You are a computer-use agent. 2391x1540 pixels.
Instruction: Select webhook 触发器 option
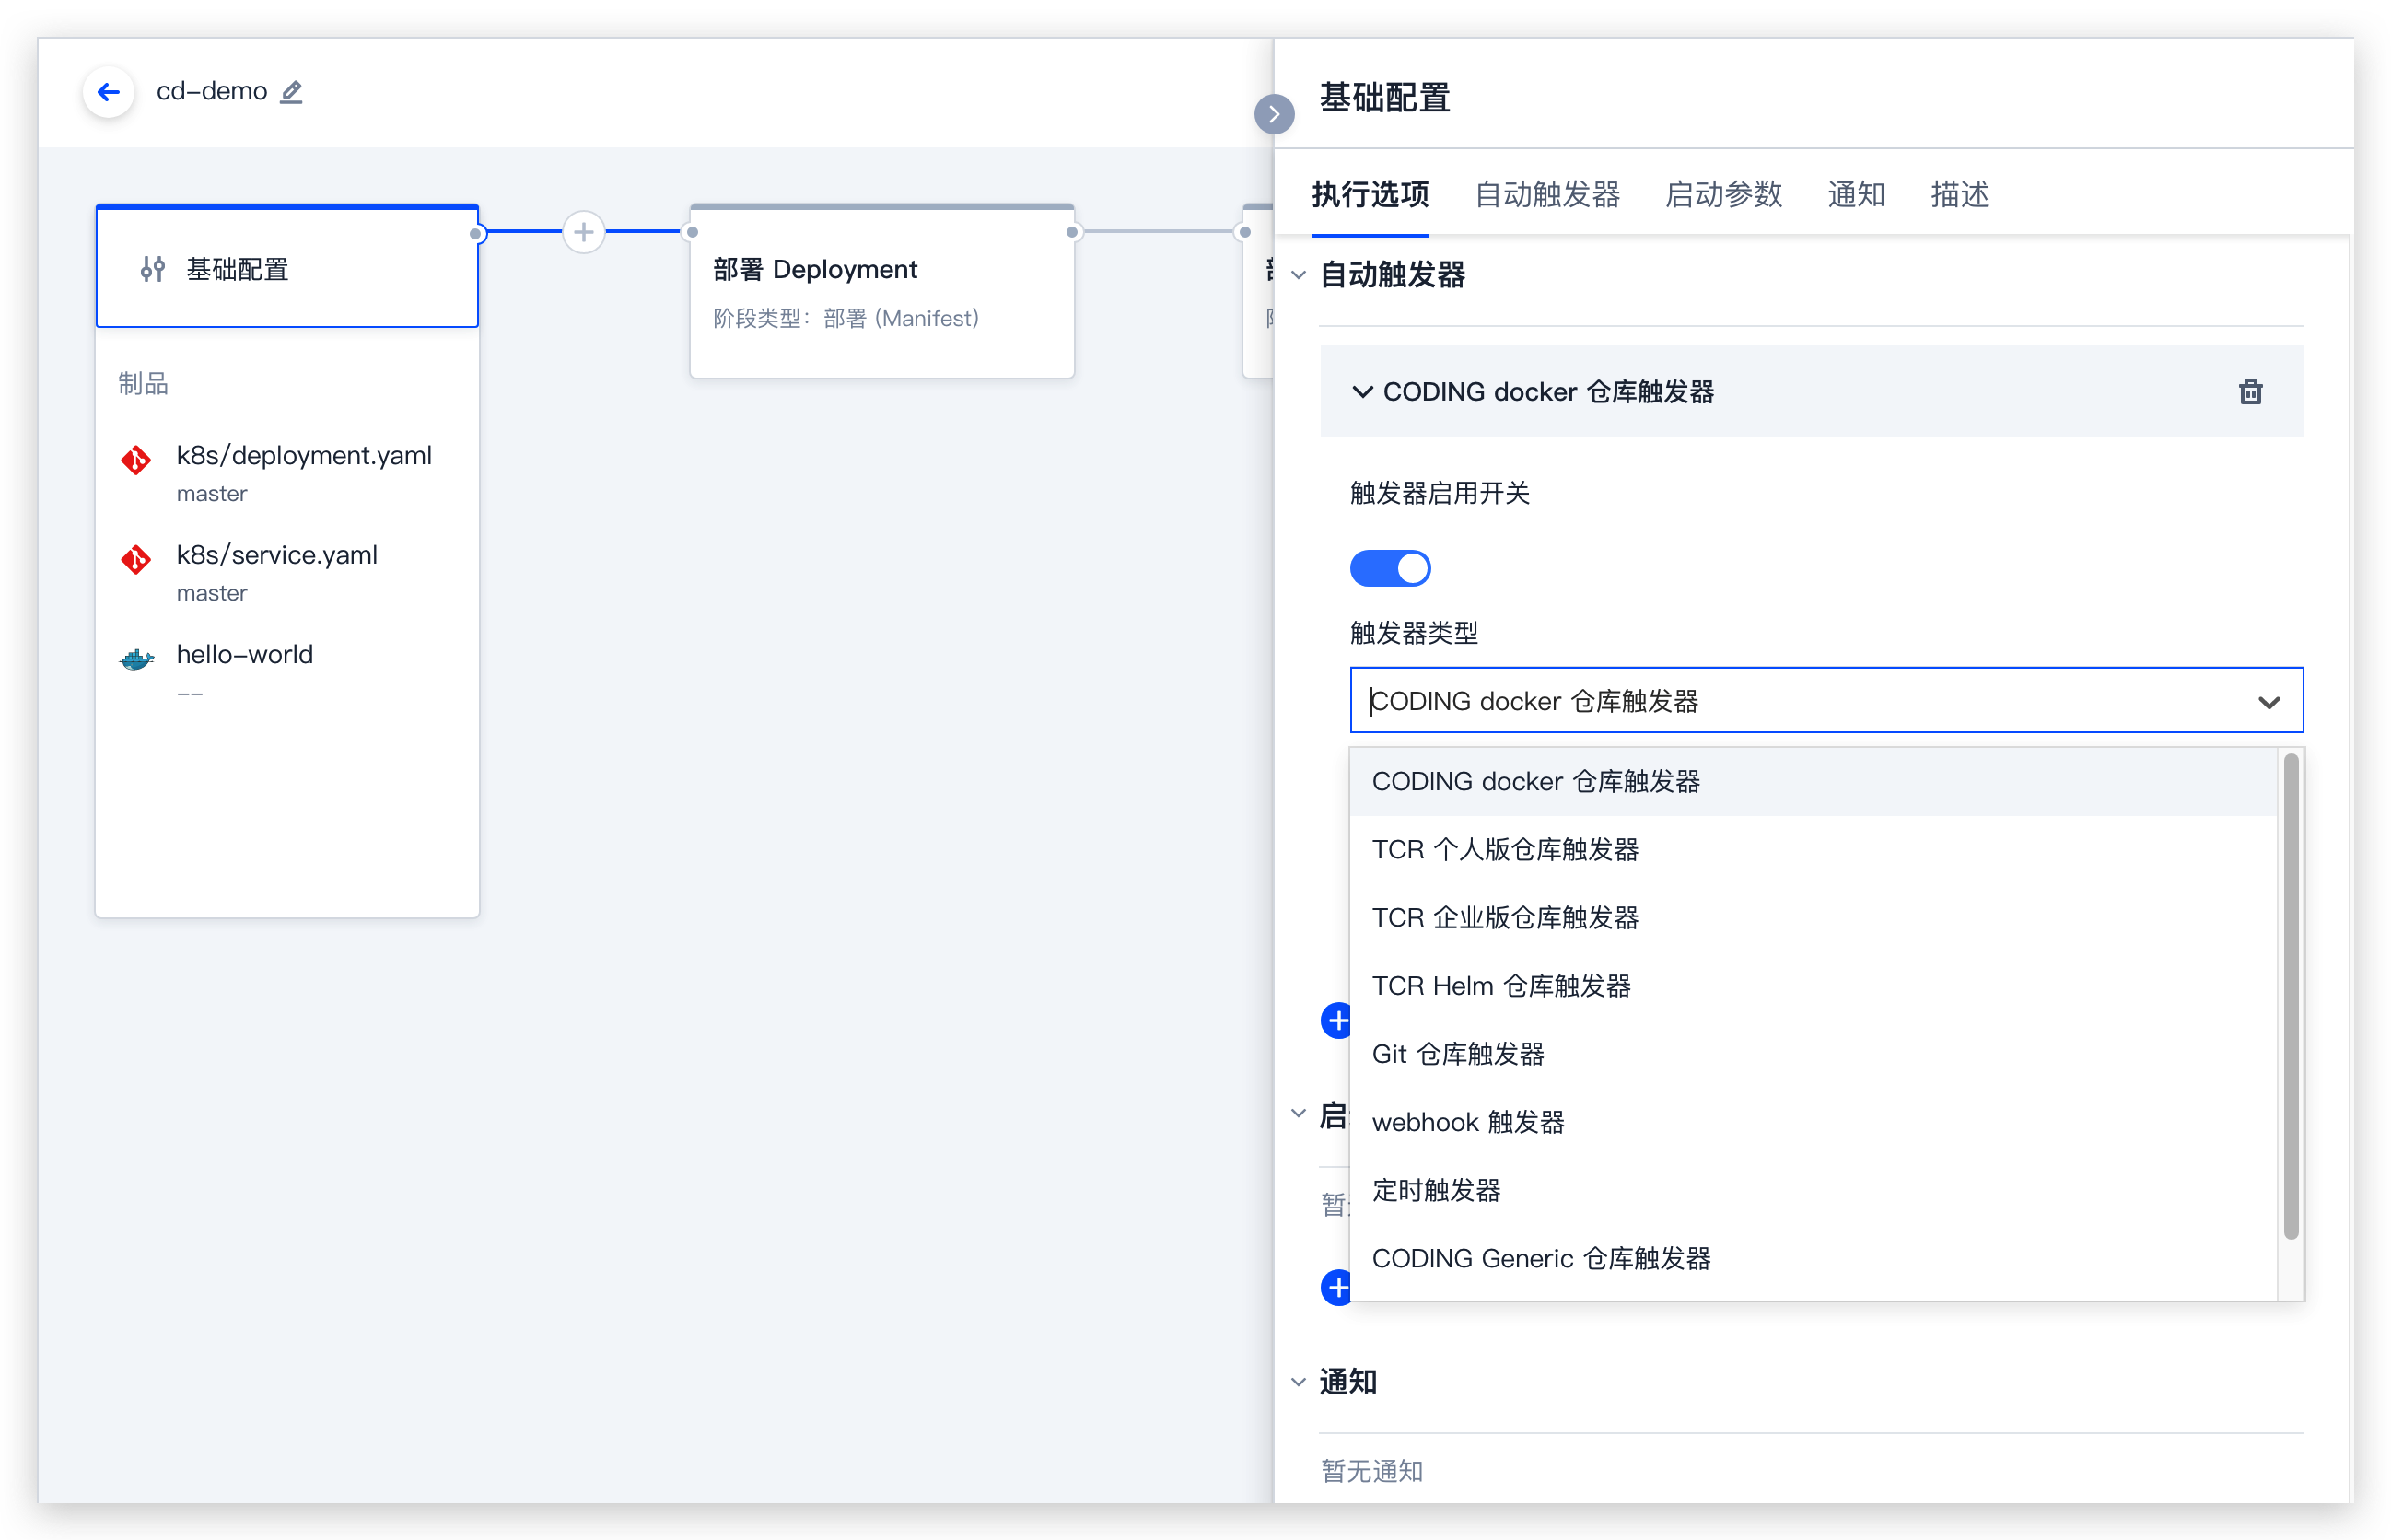[1813, 1122]
